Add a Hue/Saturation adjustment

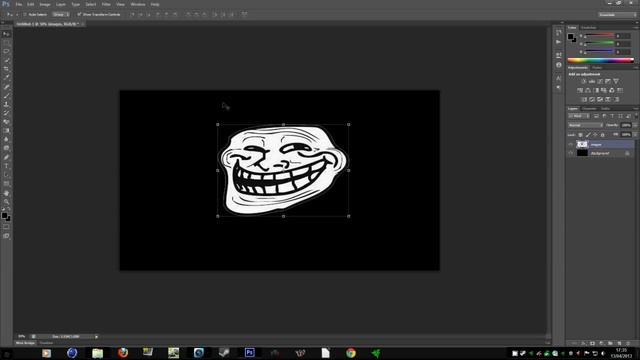point(580,90)
